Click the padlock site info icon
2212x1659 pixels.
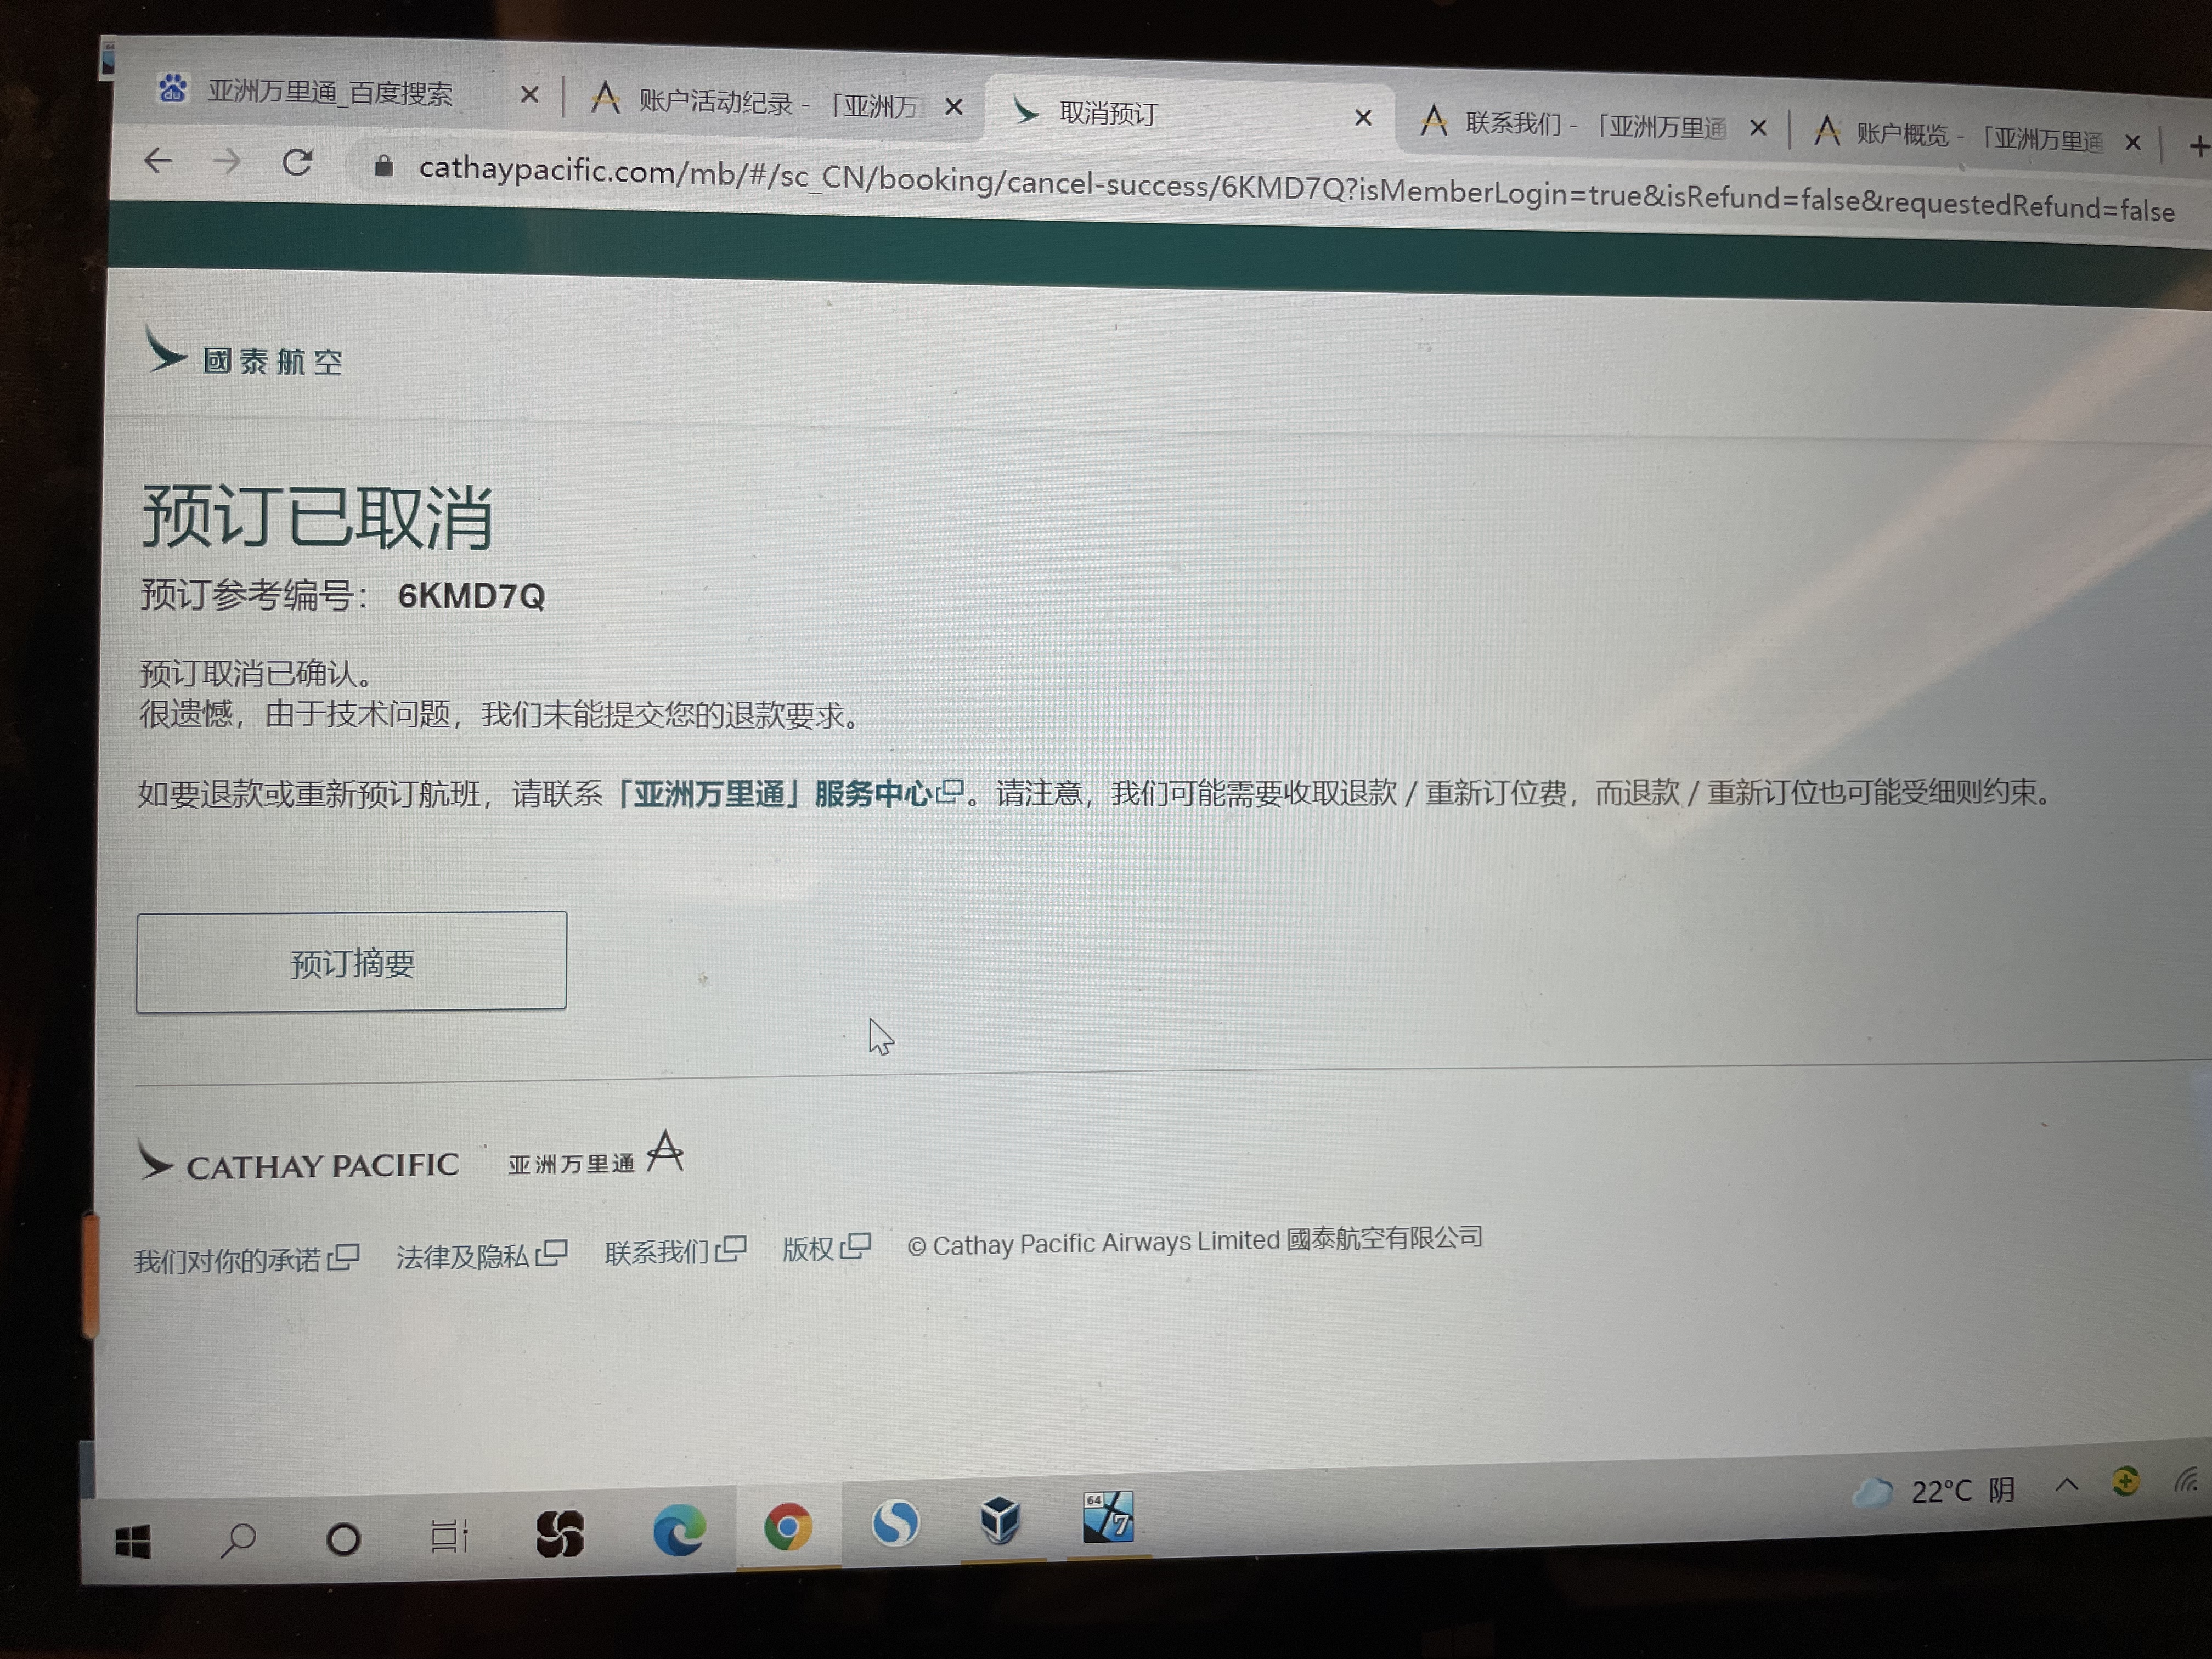click(383, 166)
